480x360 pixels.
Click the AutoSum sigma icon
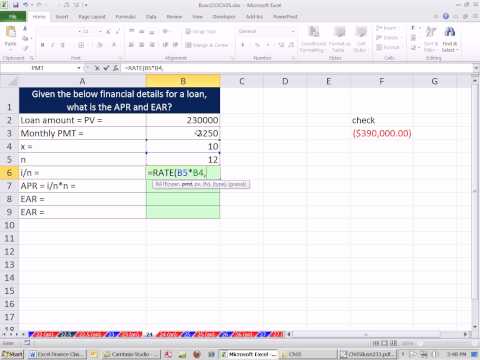point(413,28)
